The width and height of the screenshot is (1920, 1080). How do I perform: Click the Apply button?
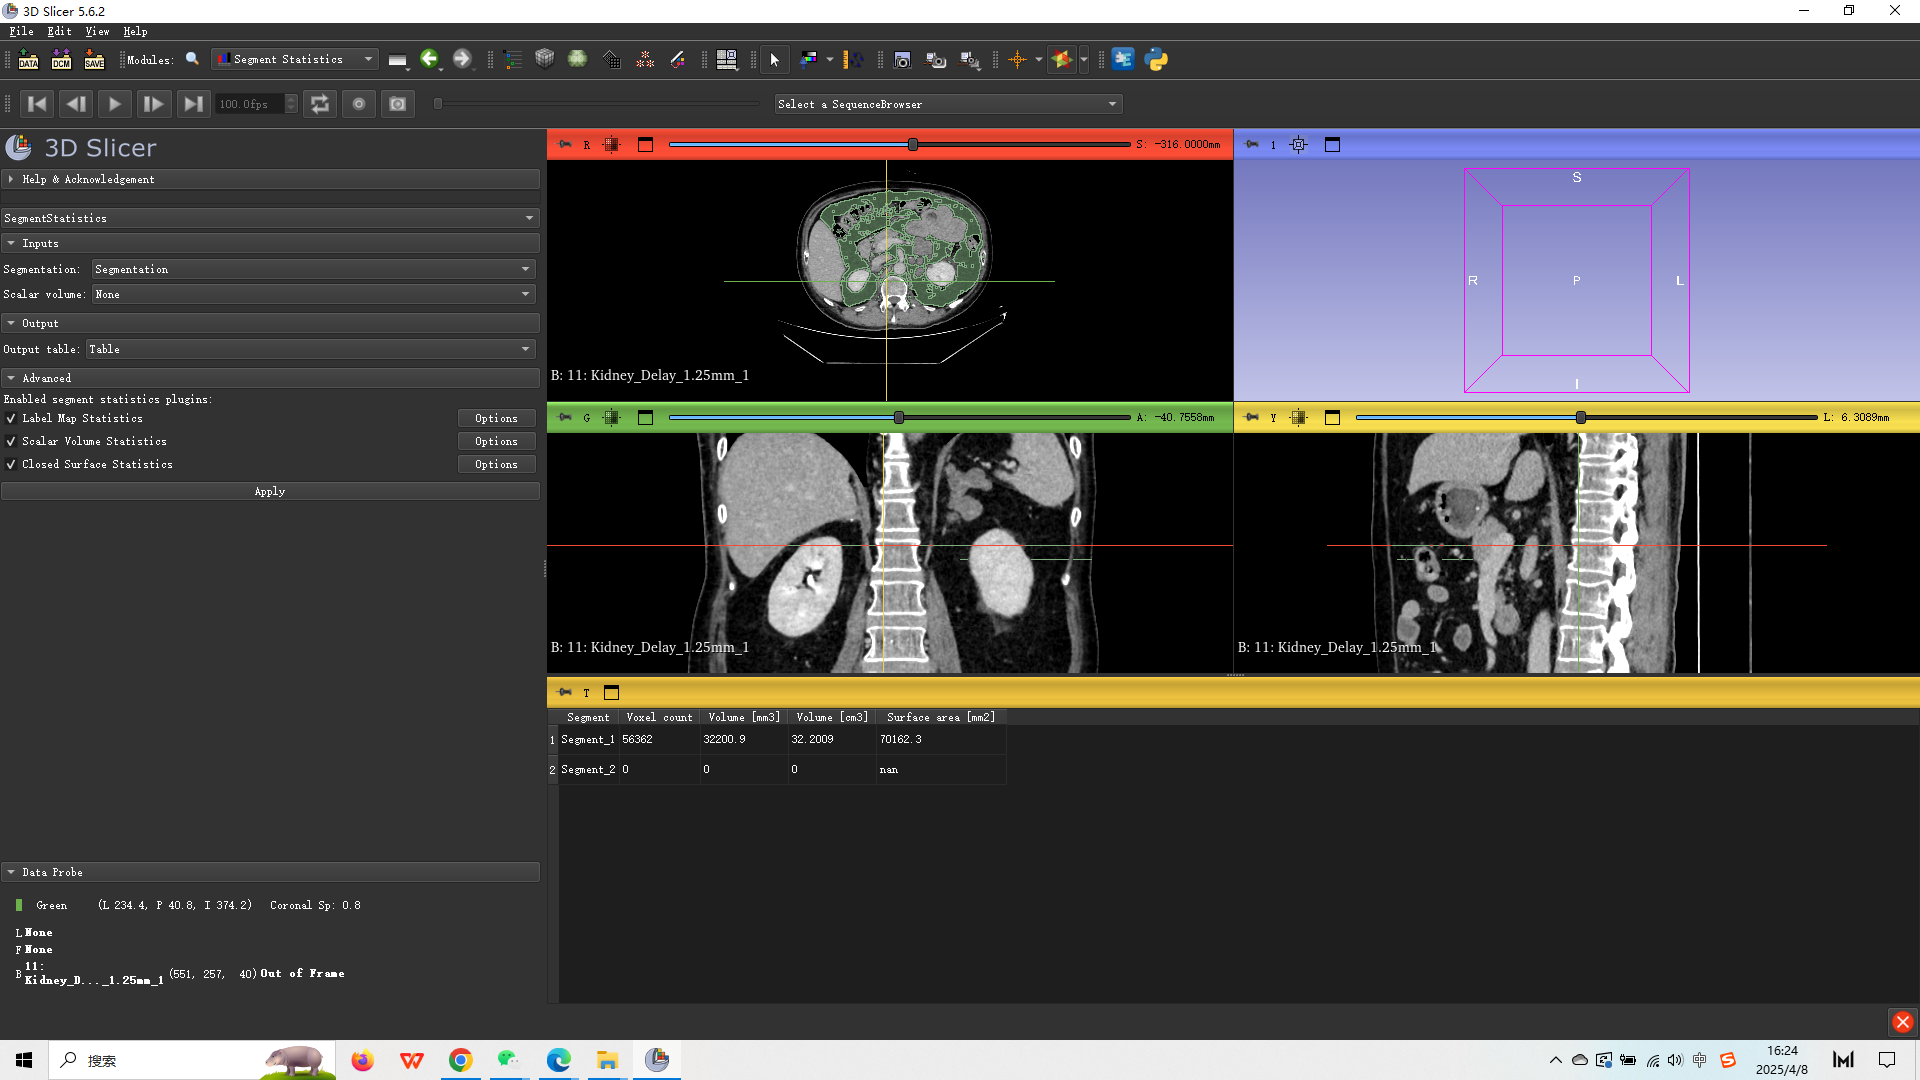(270, 492)
